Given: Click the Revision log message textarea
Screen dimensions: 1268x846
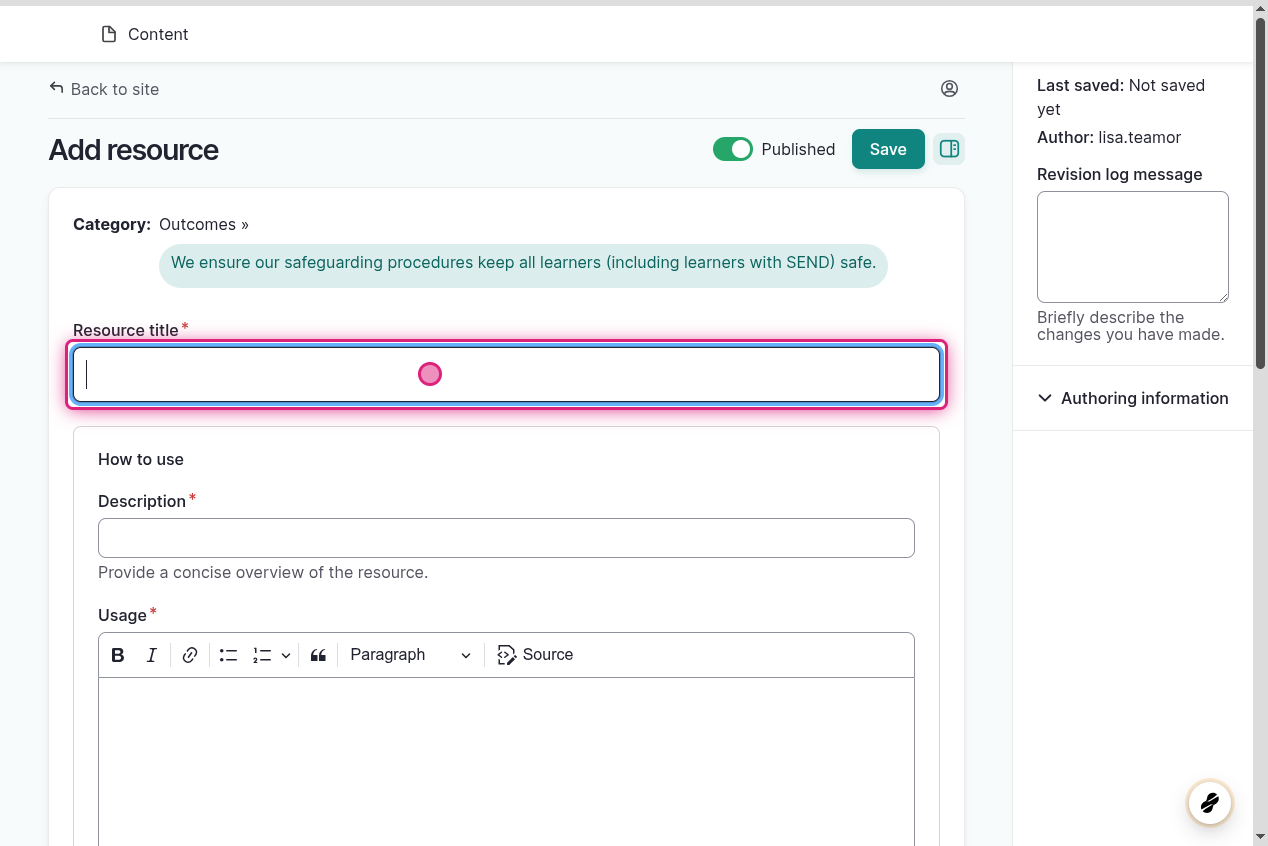Looking at the screenshot, I should pos(1132,247).
